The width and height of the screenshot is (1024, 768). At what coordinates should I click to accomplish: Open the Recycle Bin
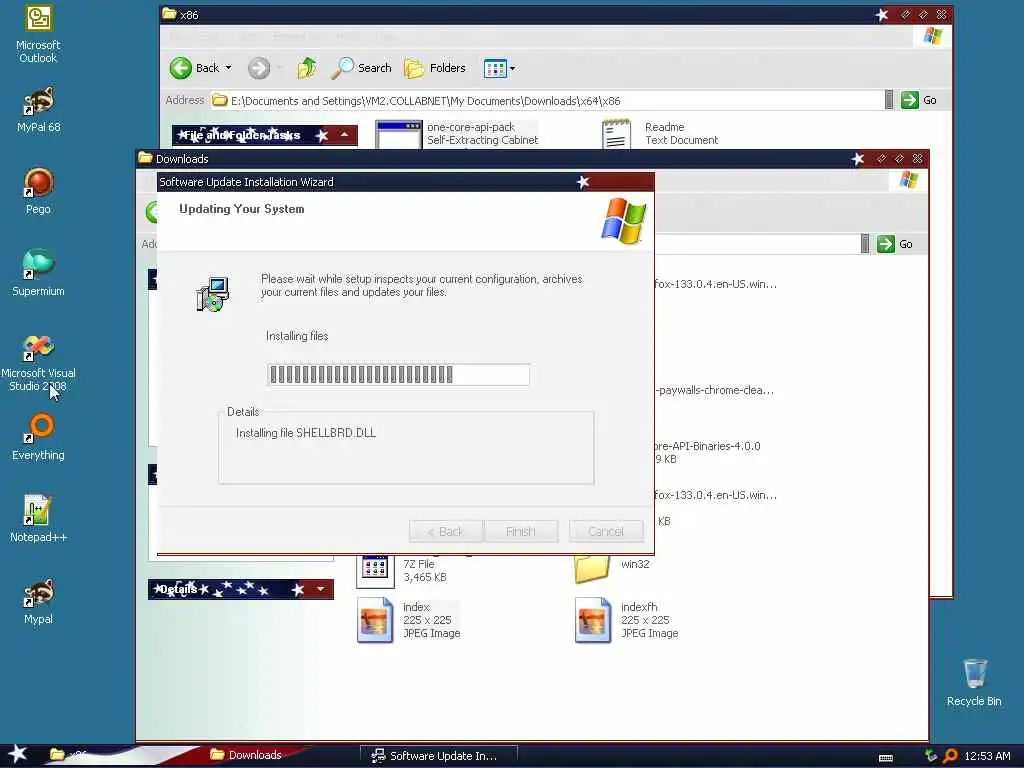974,682
